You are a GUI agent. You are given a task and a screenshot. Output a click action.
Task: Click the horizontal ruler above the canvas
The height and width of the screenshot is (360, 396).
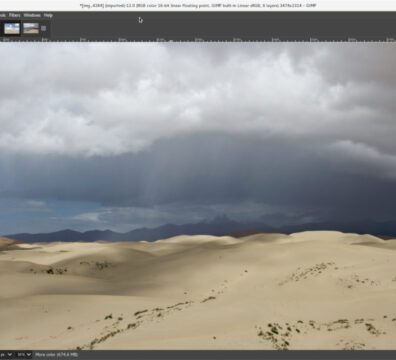(198, 40)
